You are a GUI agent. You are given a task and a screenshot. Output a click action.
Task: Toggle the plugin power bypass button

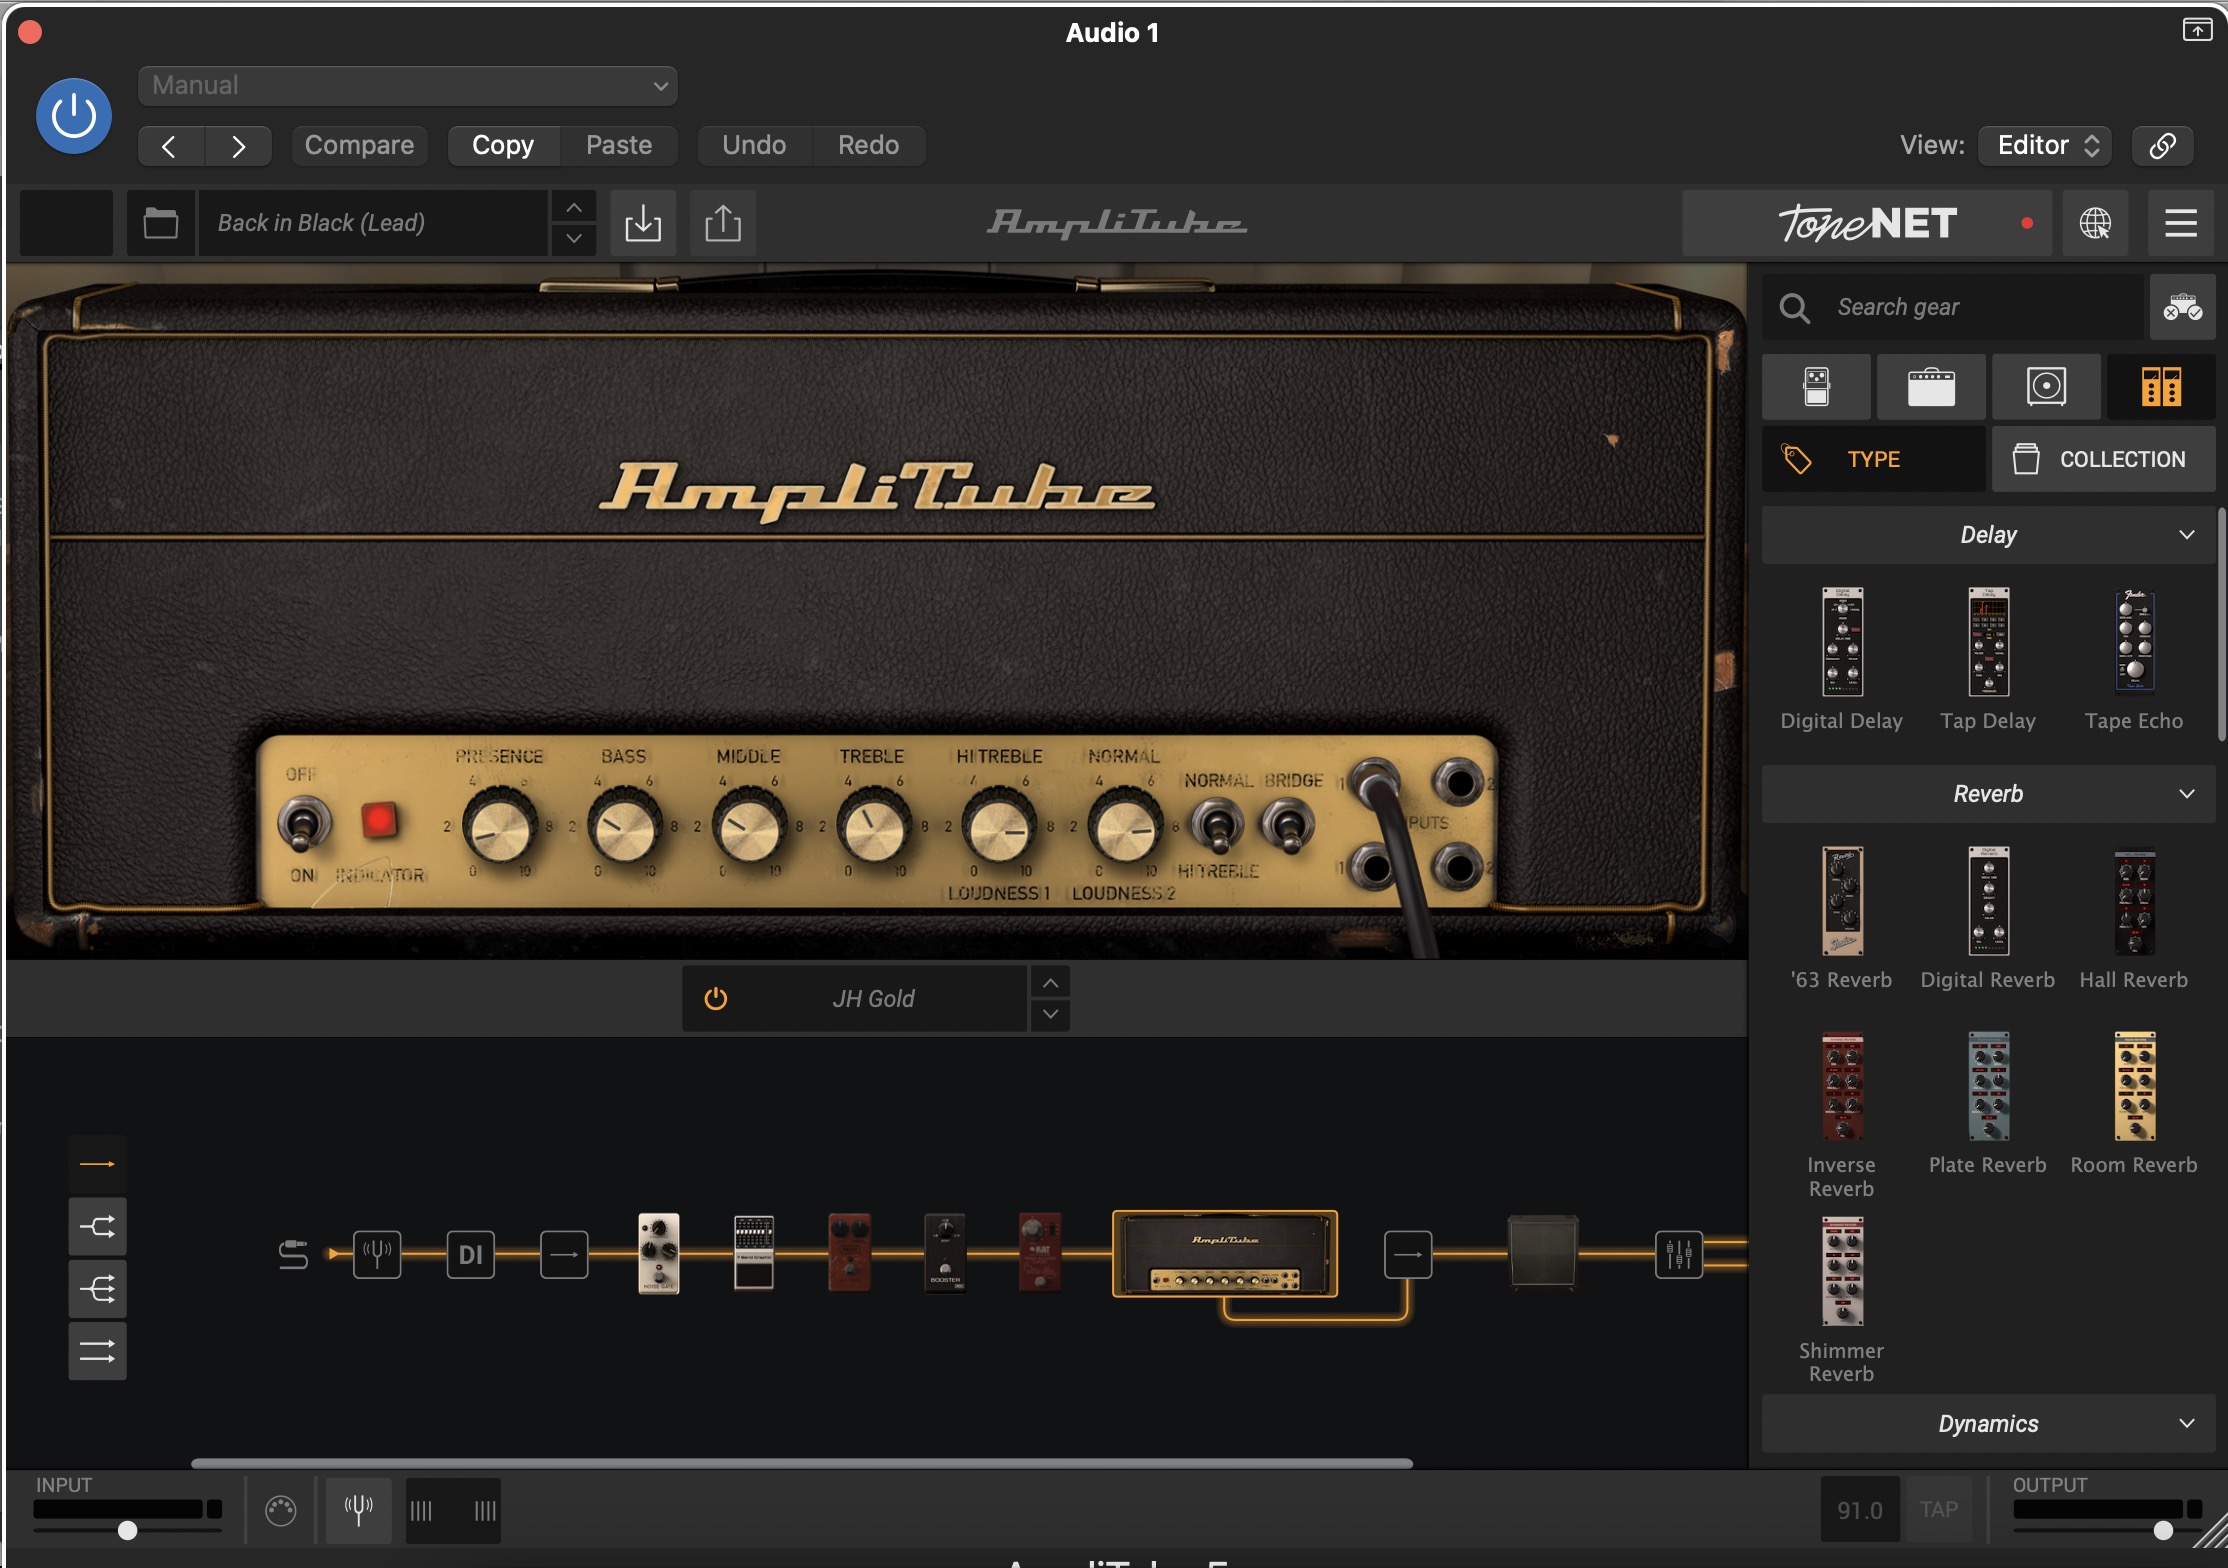click(74, 116)
